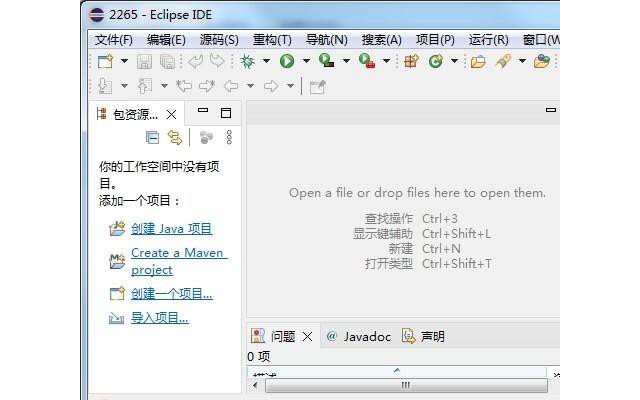
Task: Click the Save disk icon
Action: tap(144, 62)
